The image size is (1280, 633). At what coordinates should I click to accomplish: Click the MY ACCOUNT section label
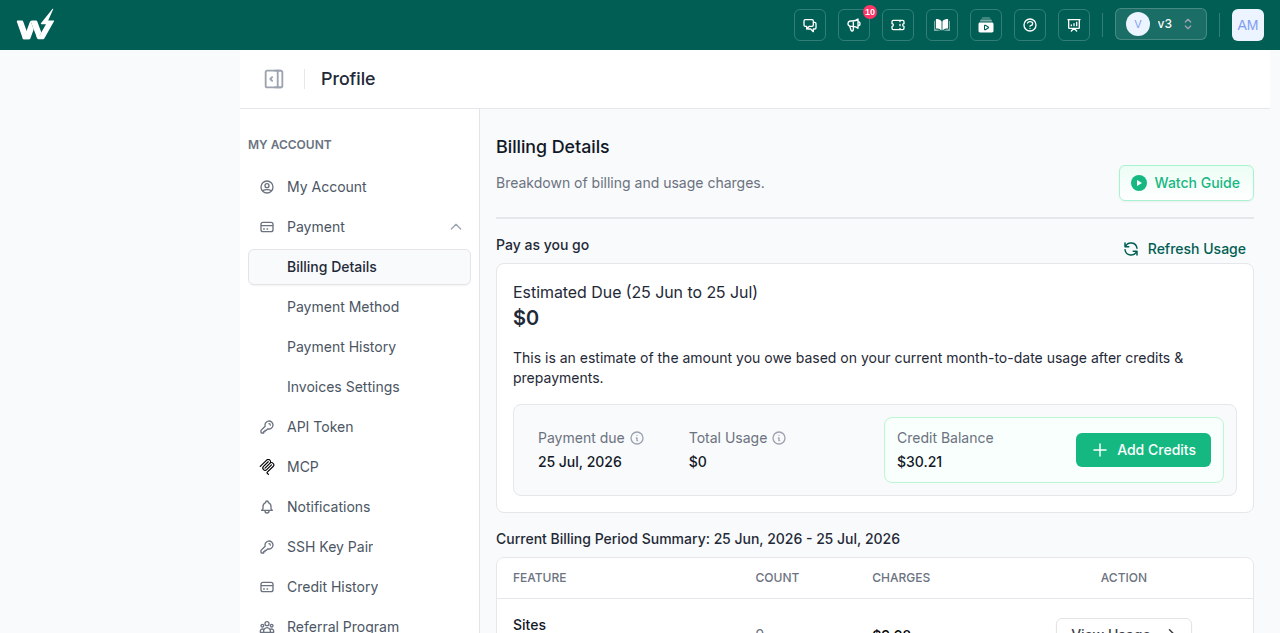coord(290,145)
